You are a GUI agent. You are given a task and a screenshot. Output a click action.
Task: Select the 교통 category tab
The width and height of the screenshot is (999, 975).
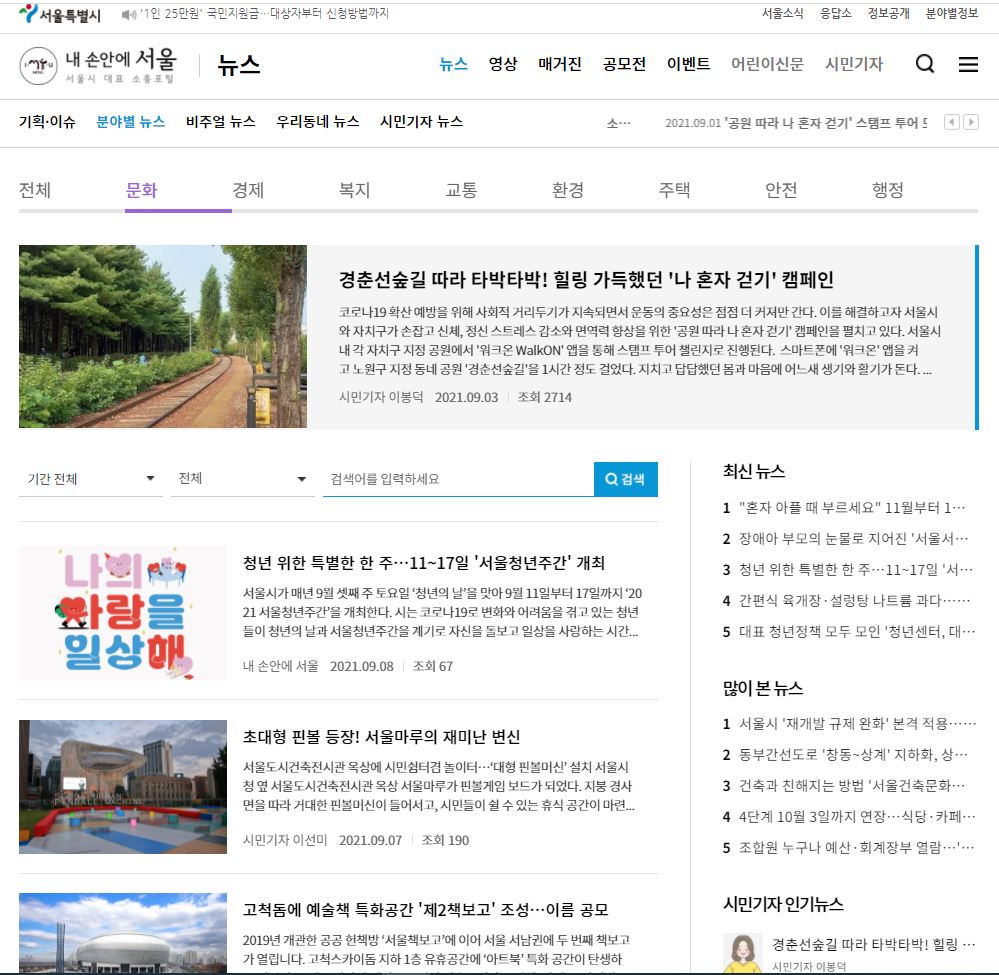[x=461, y=190]
